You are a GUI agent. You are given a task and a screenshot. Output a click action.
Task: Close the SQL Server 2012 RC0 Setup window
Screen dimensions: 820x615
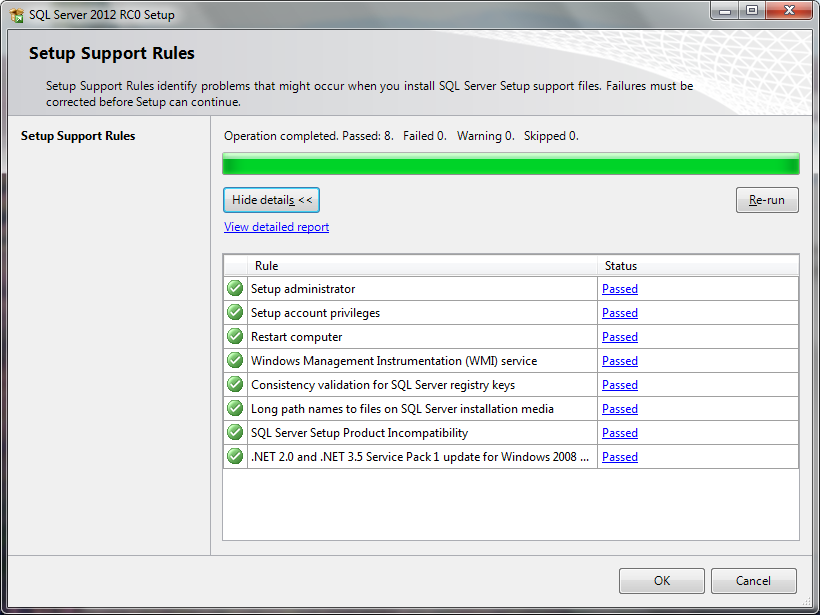point(789,11)
